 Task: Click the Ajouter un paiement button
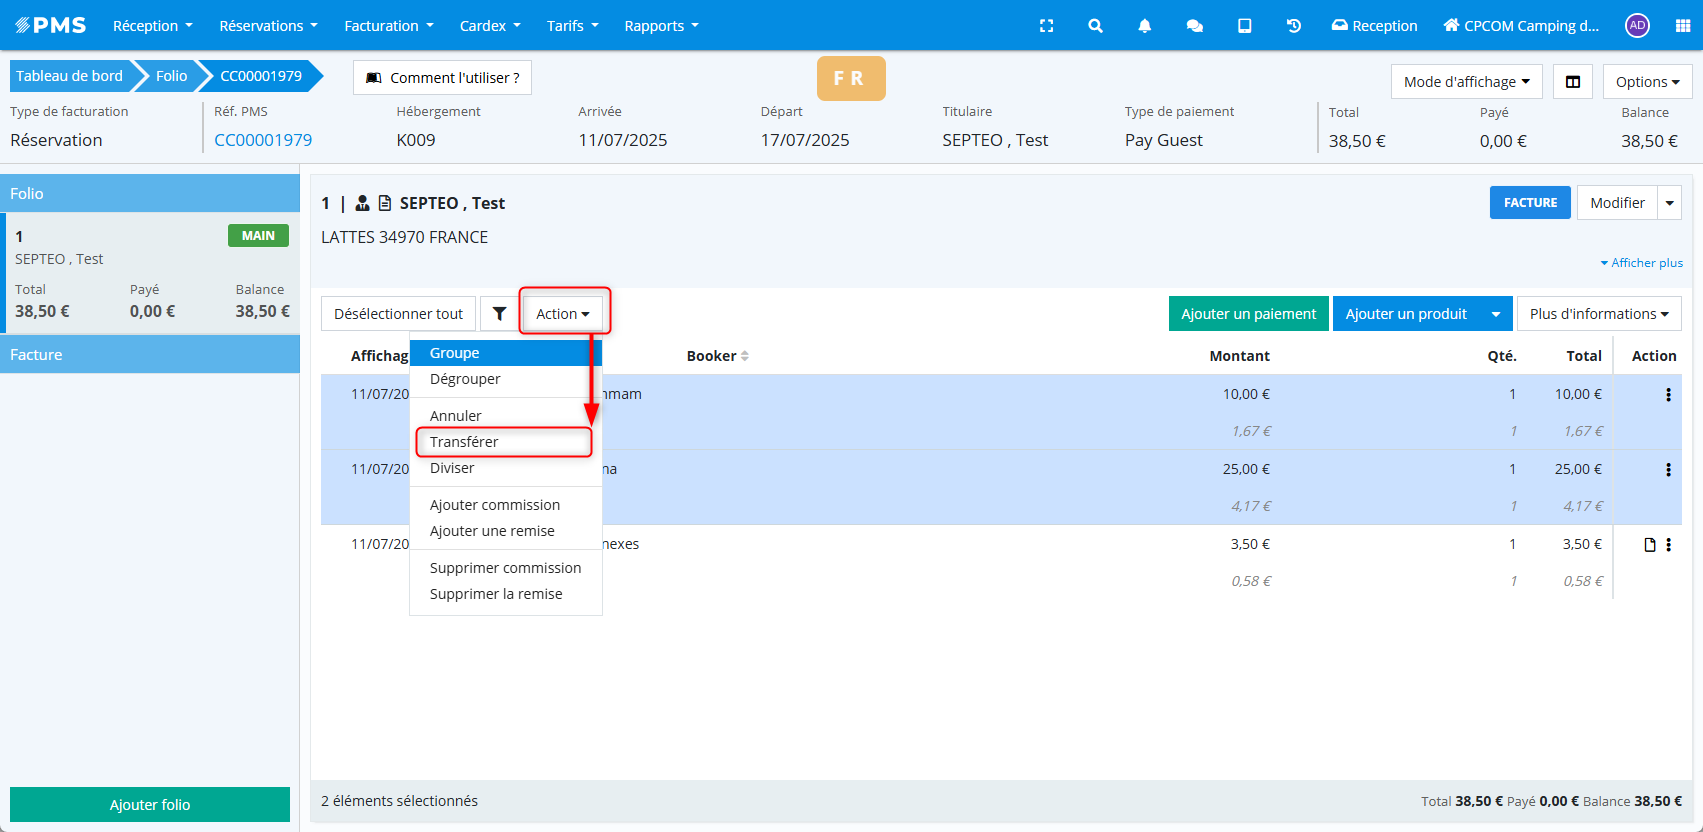[1248, 314]
